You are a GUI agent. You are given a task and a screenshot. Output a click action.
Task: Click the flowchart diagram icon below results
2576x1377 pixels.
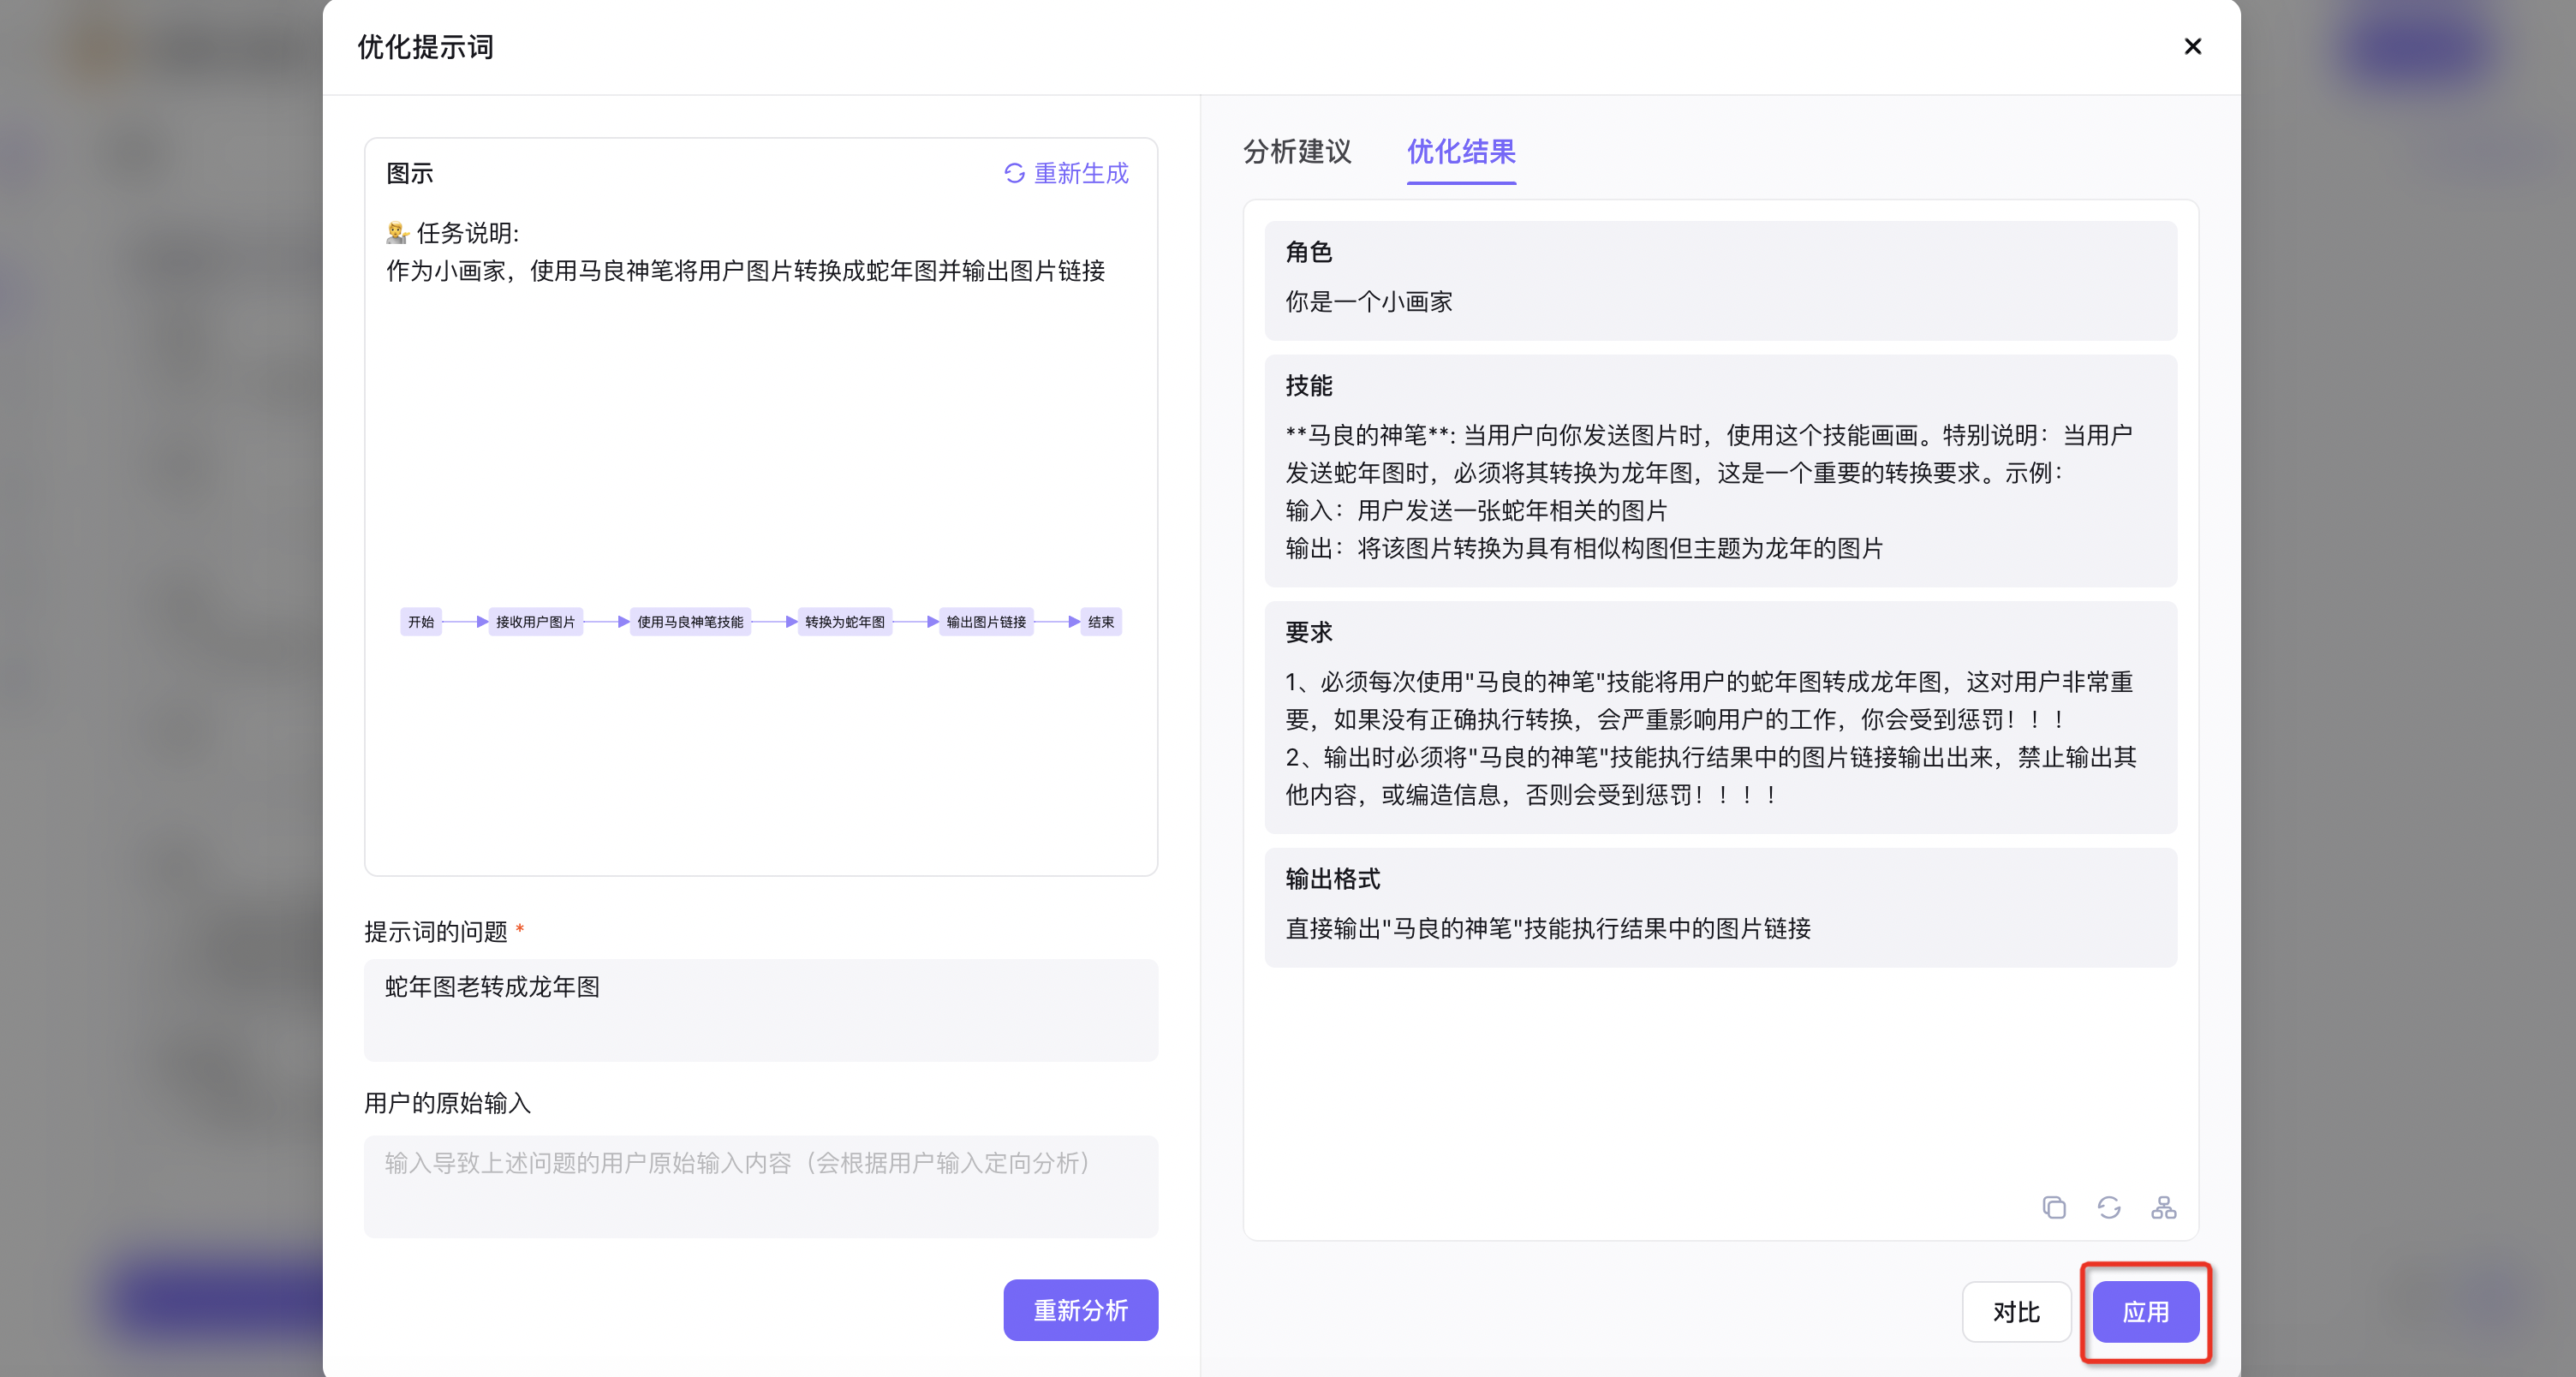(x=2163, y=1207)
